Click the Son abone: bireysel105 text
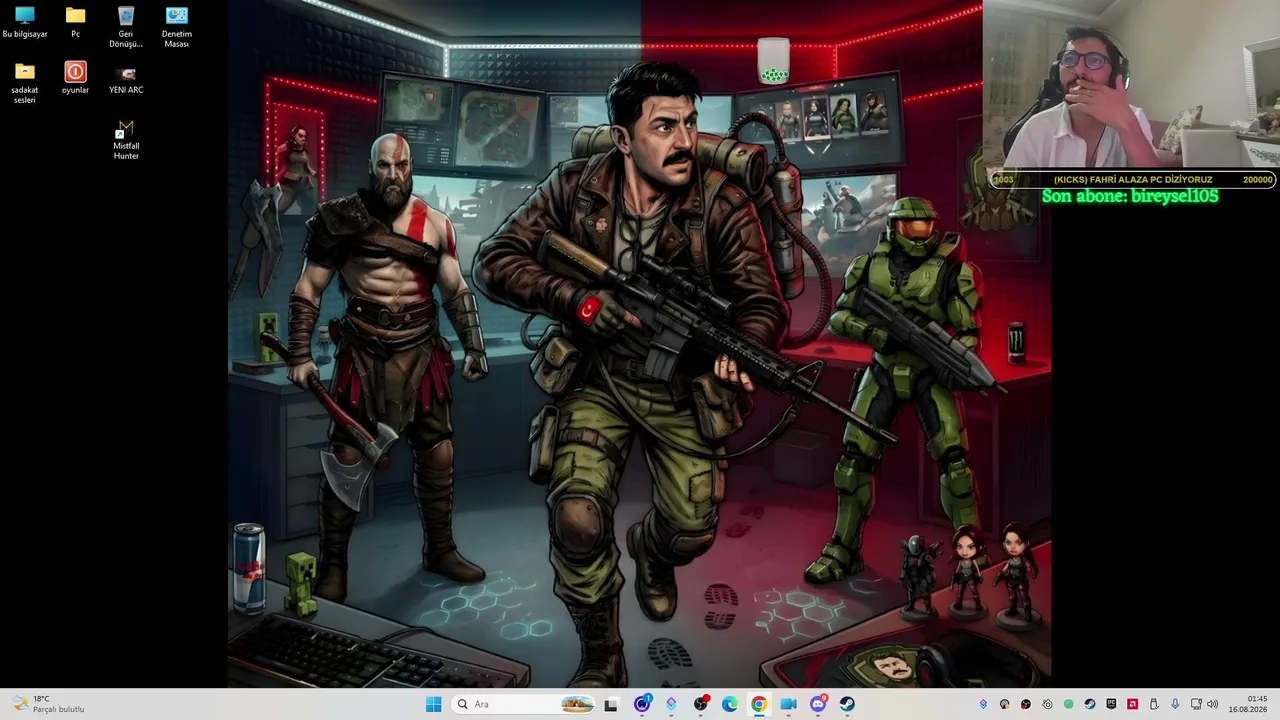The image size is (1280, 720). pos(1130,196)
